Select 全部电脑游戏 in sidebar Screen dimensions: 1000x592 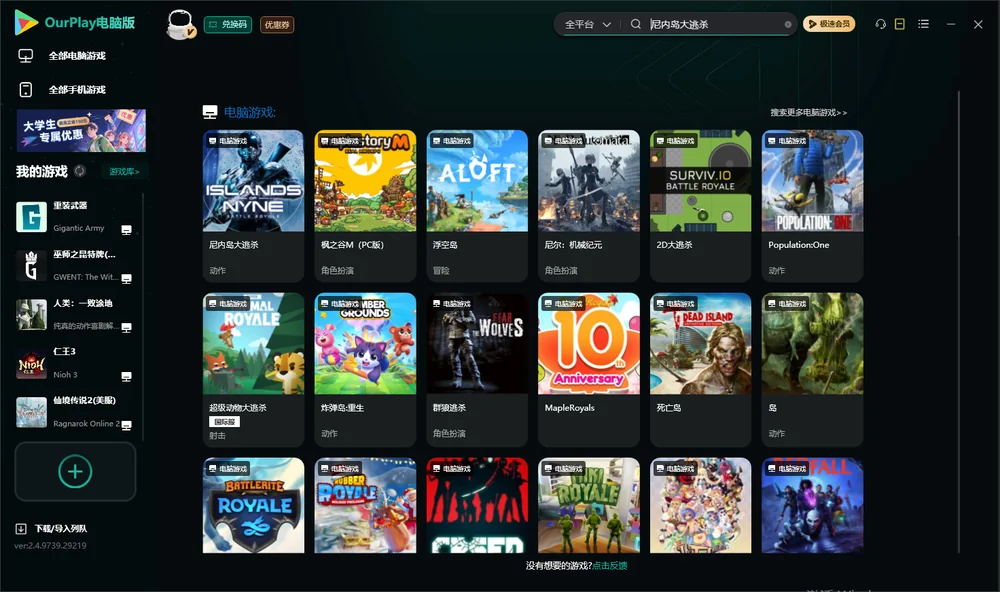(x=62, y=56)
